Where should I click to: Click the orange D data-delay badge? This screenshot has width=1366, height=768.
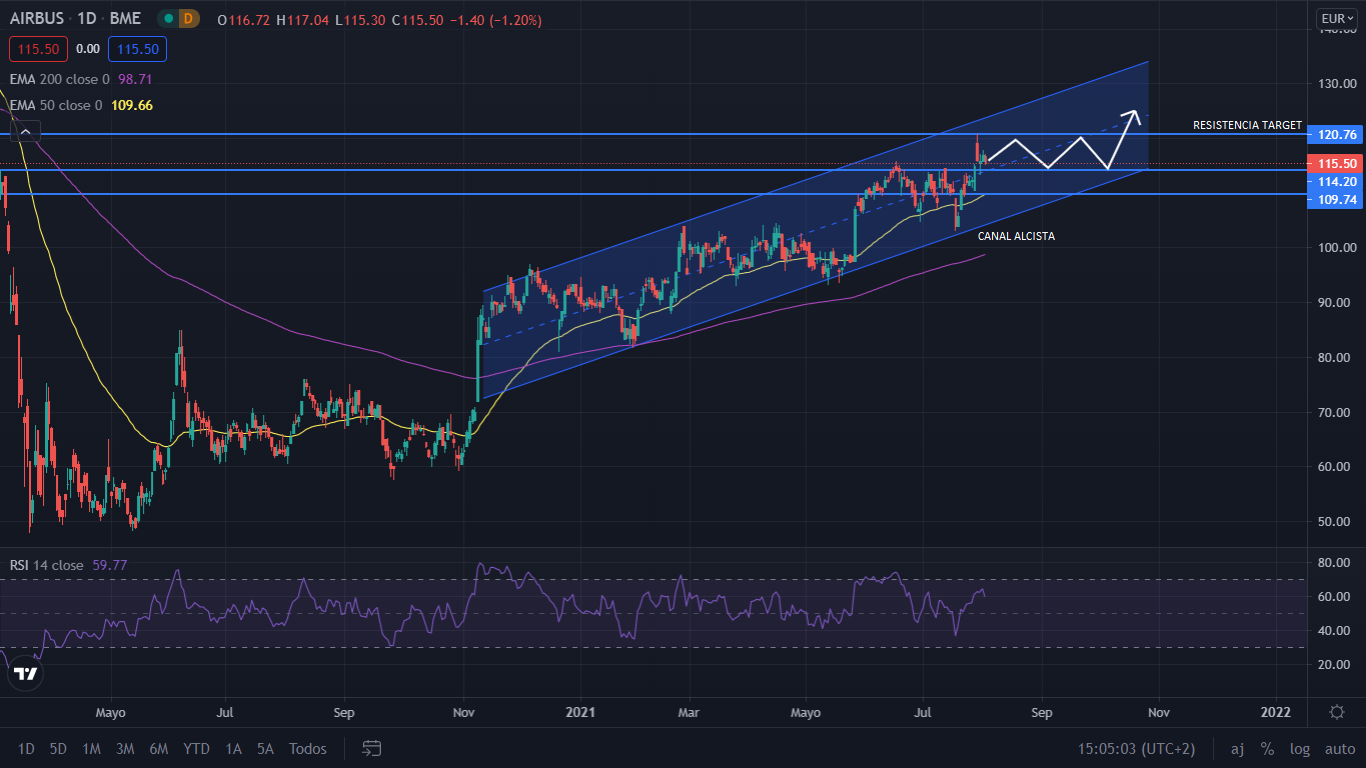pyautogui.click(x=189, y=19)
